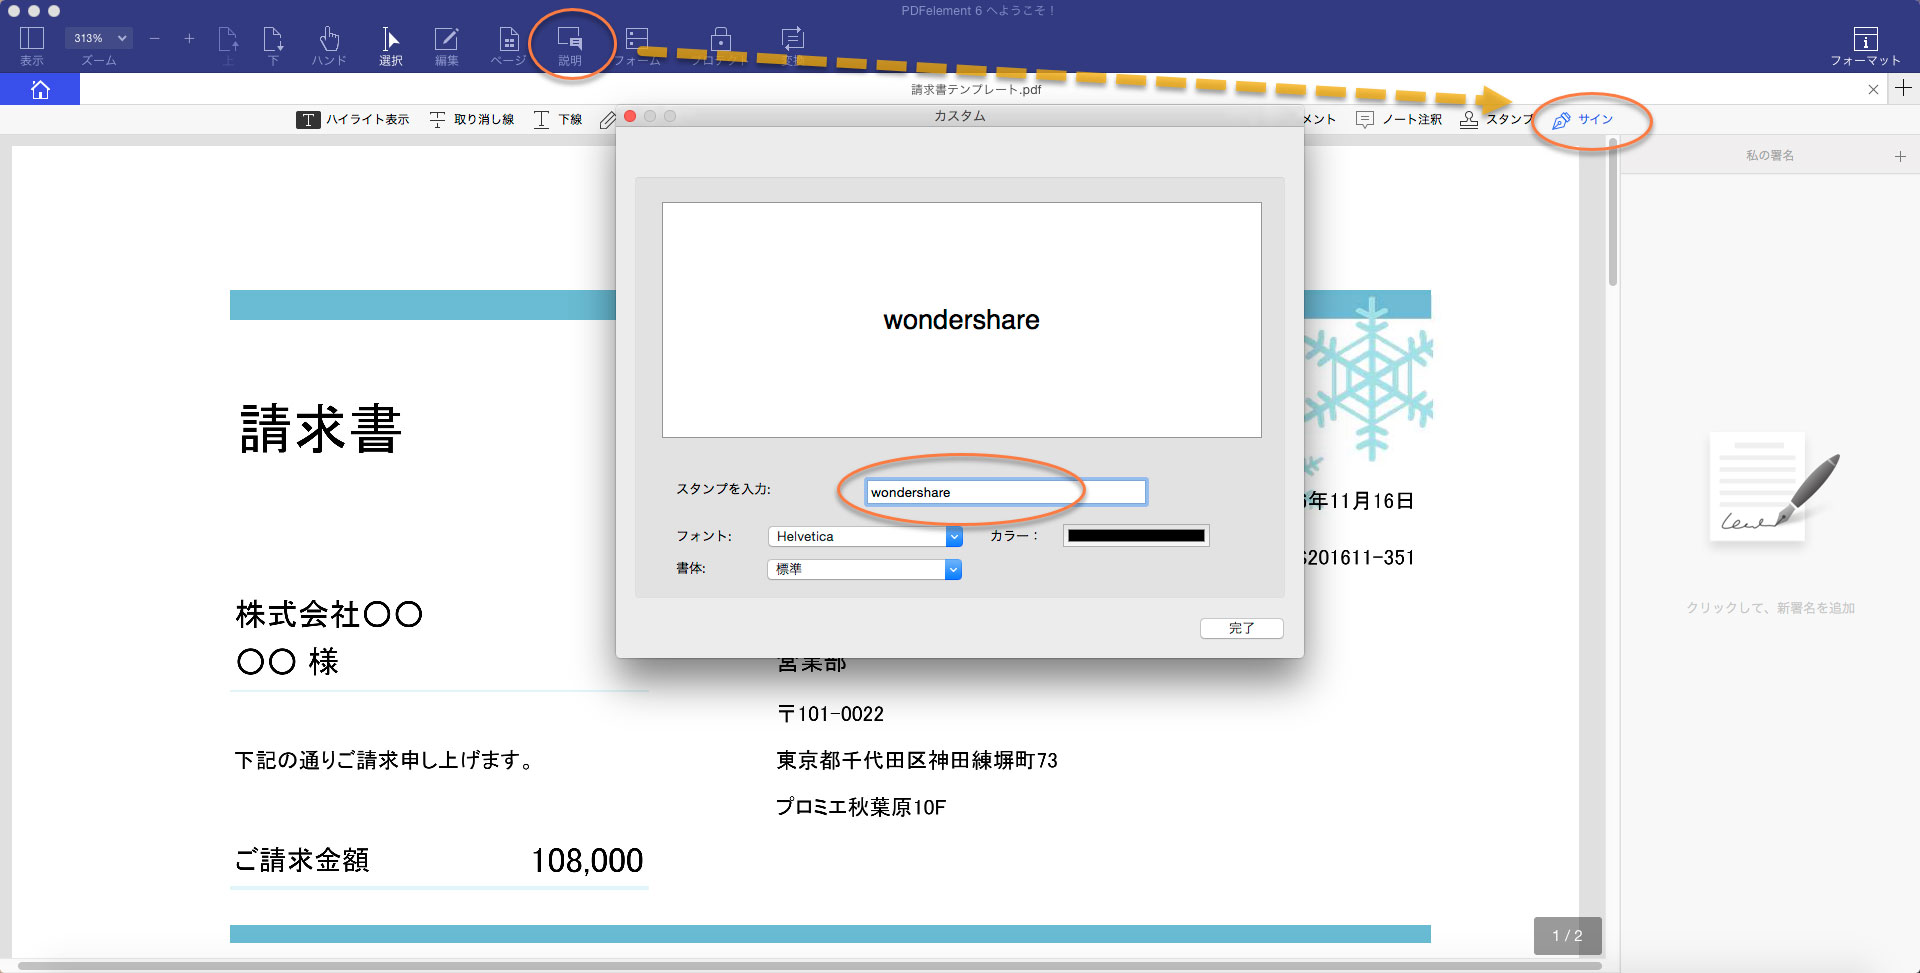
Task: Click the 〇〇 様 recipient text
Action: [288, 661]
